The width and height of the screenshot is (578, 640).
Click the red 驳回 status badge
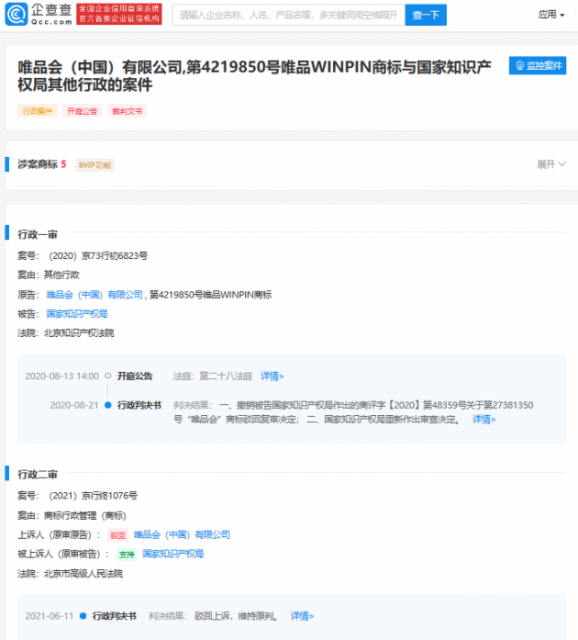[118, 535]
